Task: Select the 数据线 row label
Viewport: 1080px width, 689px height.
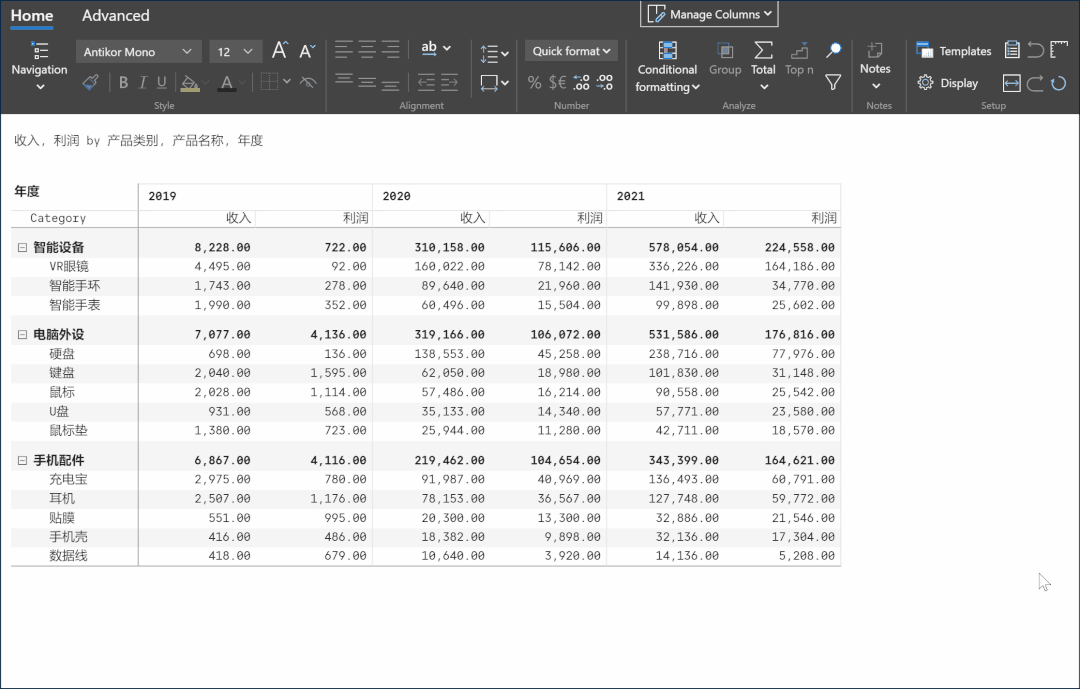Action: (x=68, y=556)
